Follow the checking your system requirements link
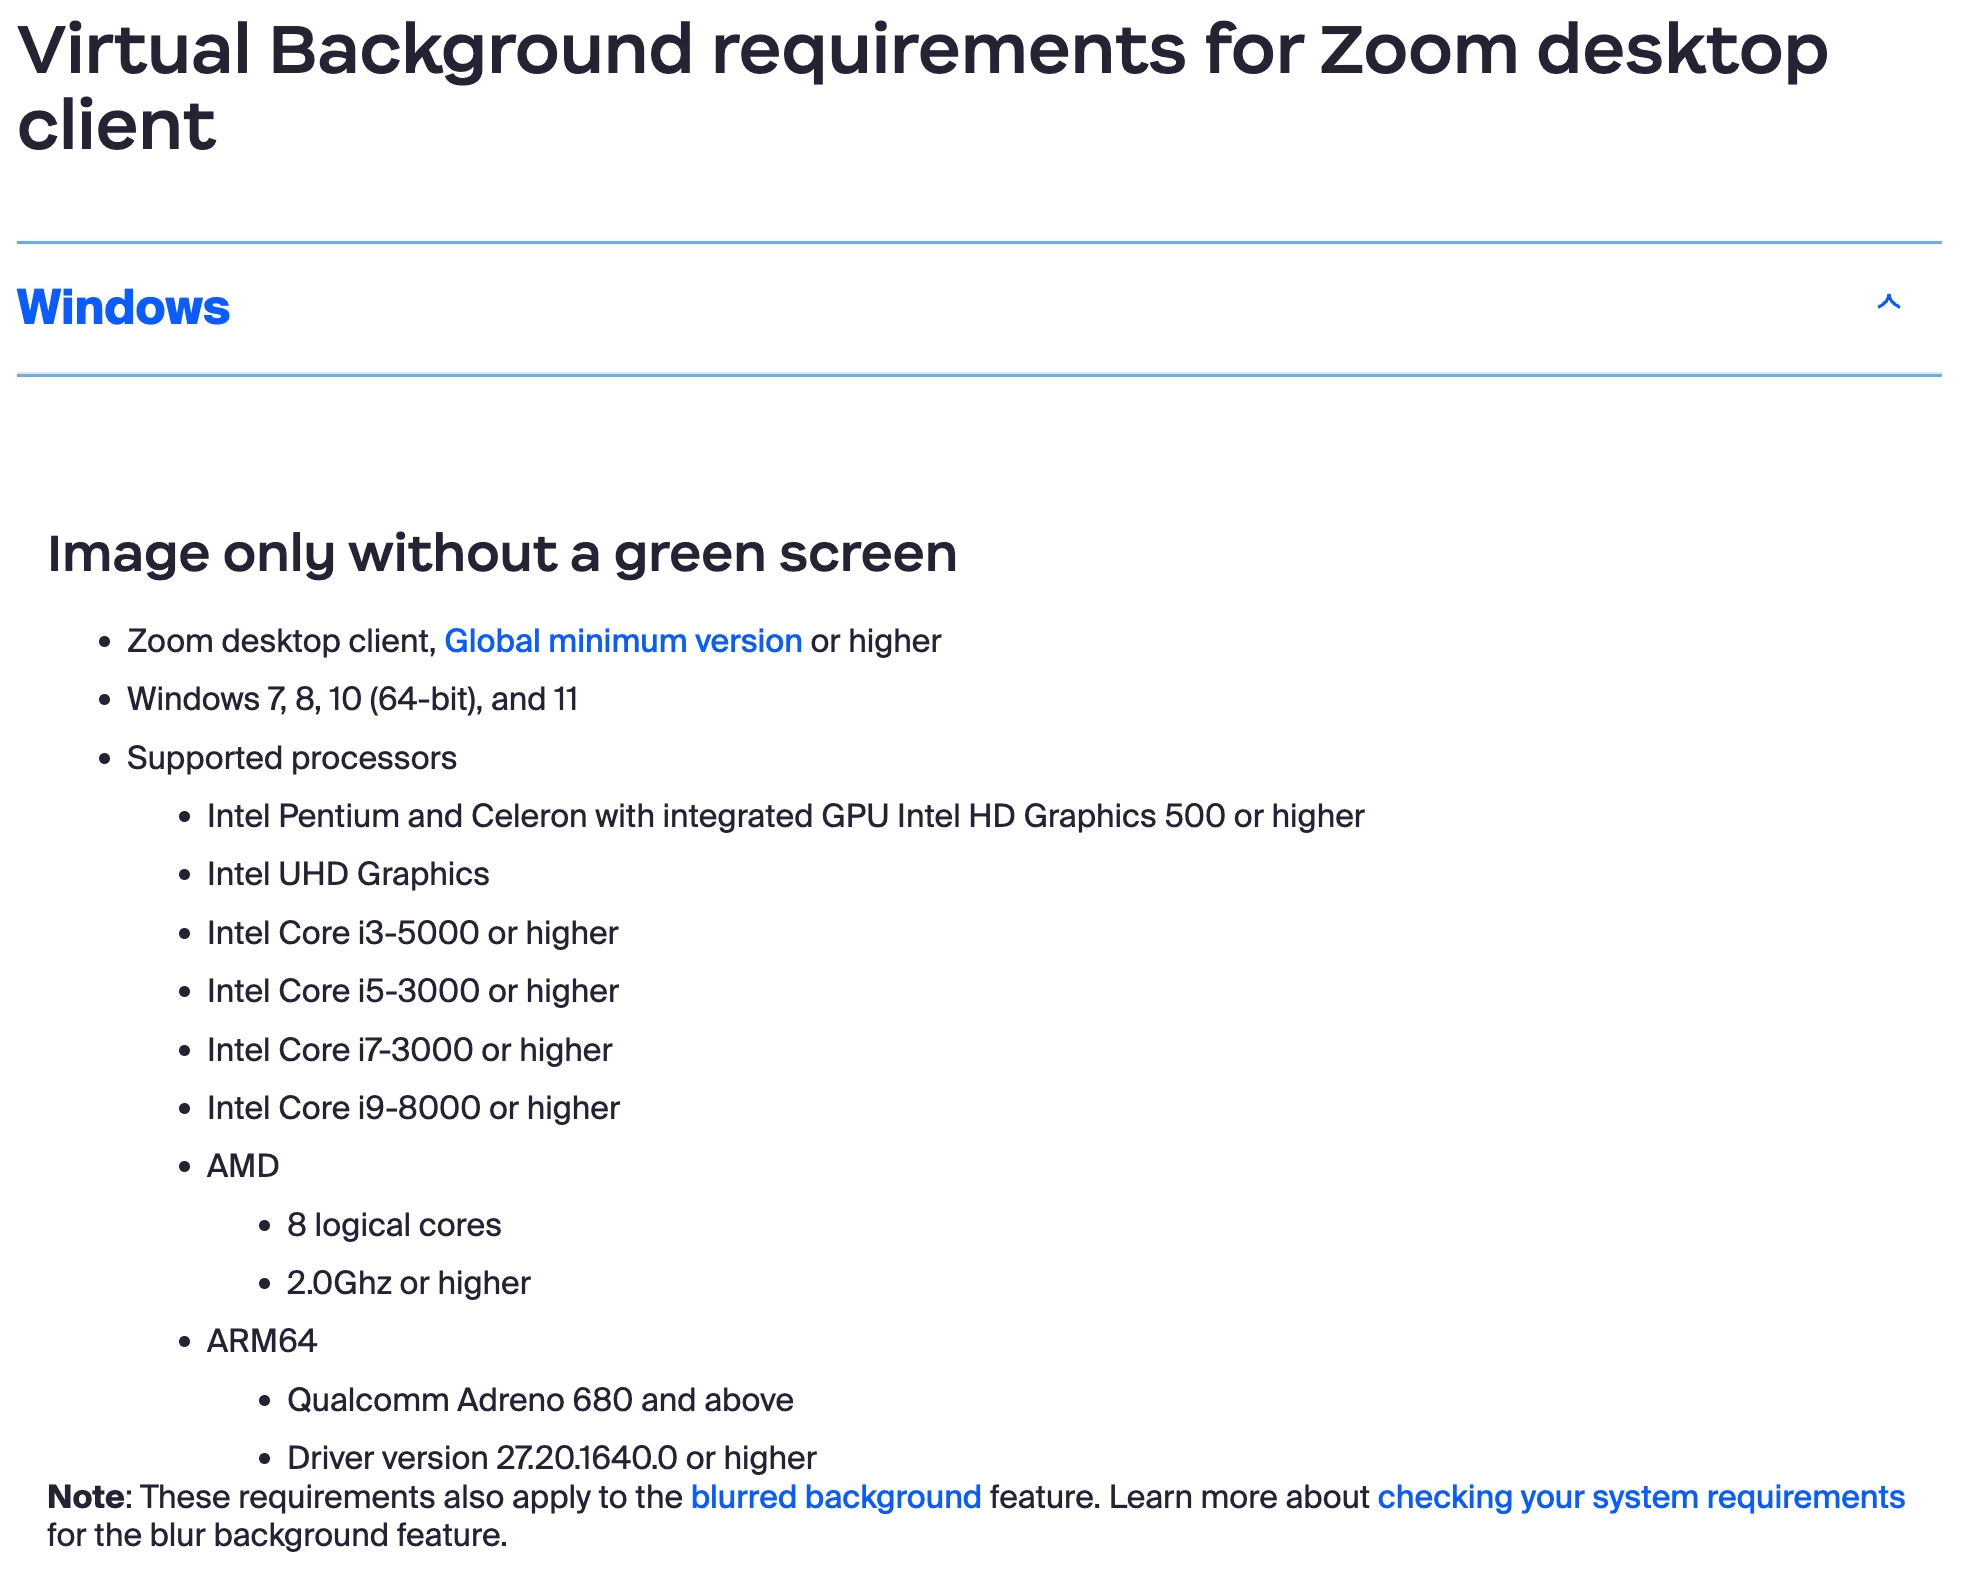 pyautogui.click(x=1640, y=1497)
